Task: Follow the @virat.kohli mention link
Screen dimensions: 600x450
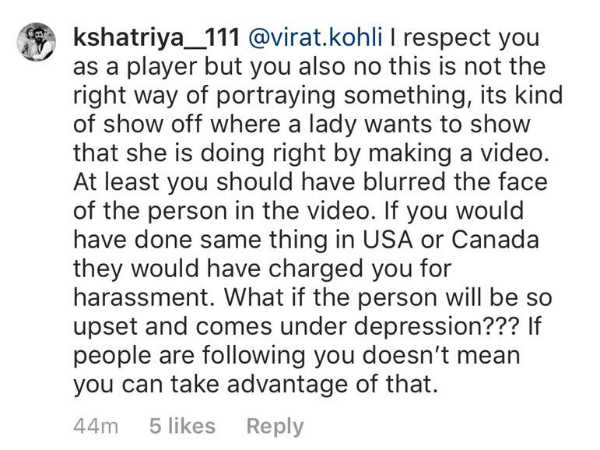Action: pos(315,38)
